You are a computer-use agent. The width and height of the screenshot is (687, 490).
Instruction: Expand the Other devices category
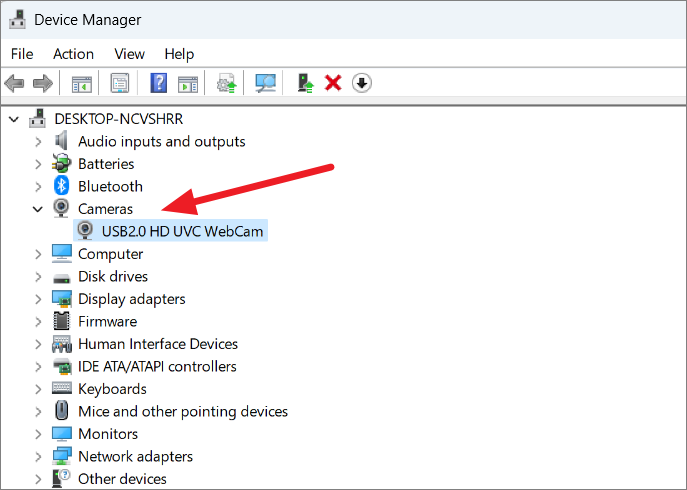tap(39, 479)
